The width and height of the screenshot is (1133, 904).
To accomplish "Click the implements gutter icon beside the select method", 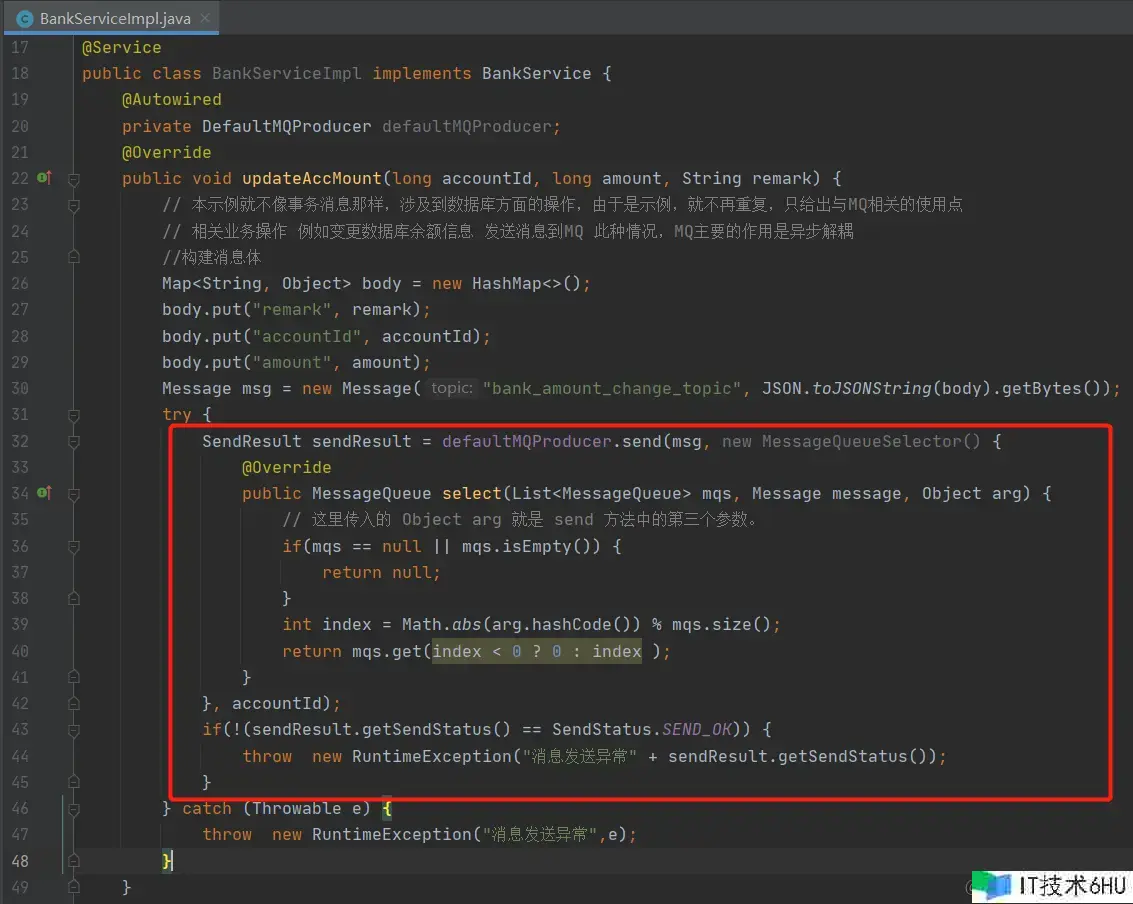I will coord(44,493).
